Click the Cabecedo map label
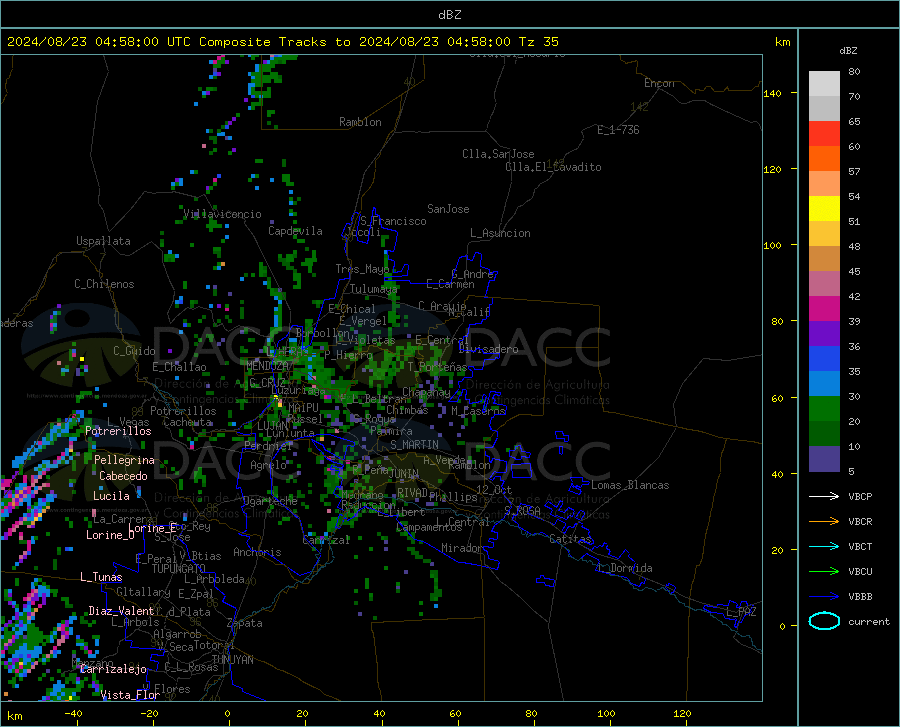Screen dimensions: 900x727 [123, 476]
